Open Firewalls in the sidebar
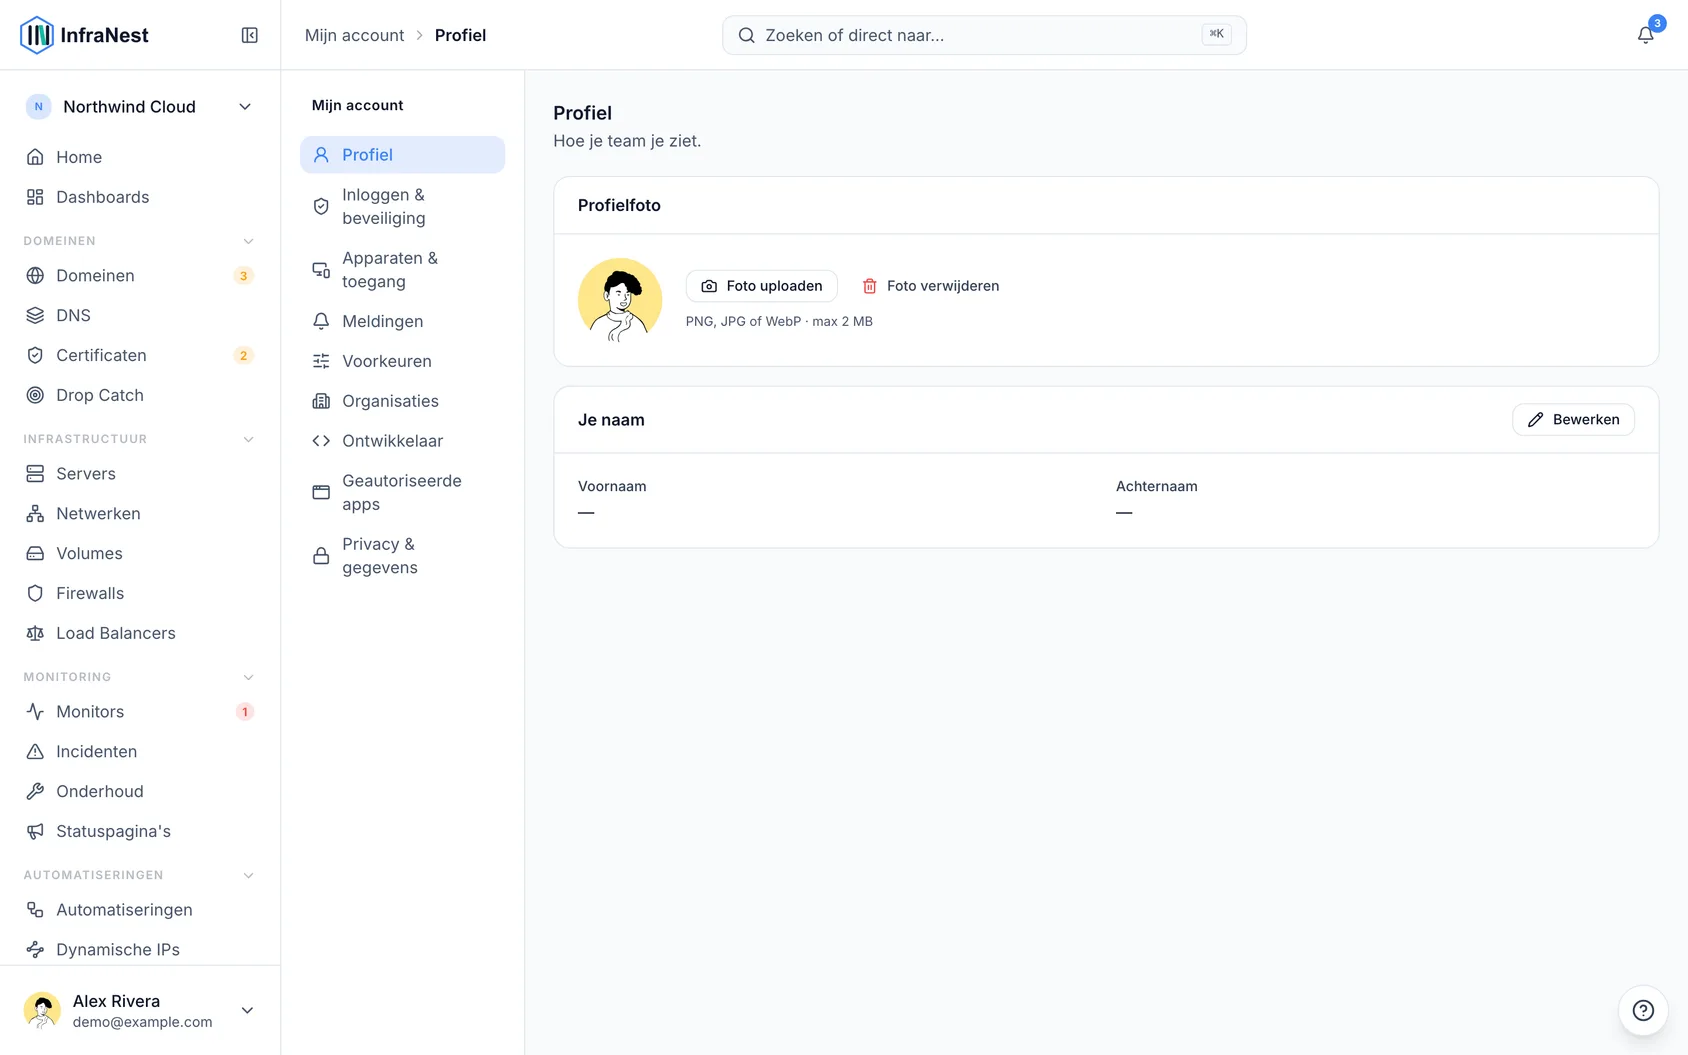The image size is (1688, 1055). pyautogui.click(x=140, y=593)
